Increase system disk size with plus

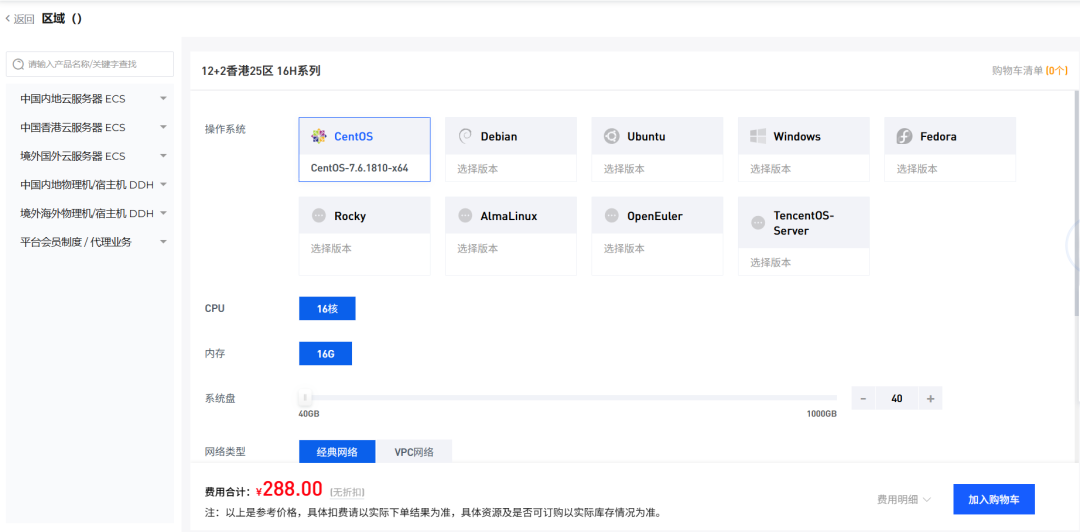click(x=931, y=398)
